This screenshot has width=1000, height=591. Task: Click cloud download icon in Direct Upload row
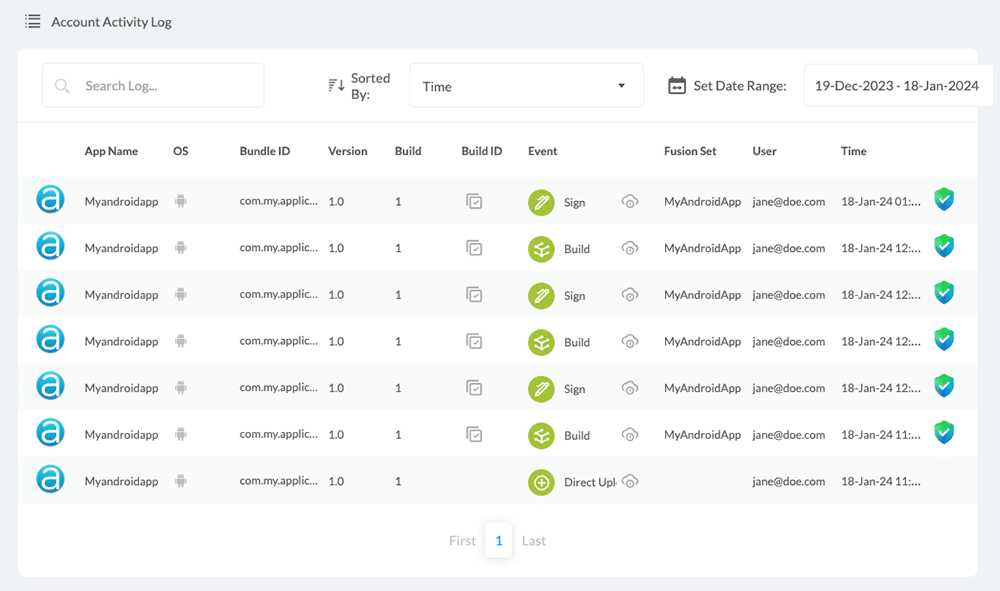pyautogui.click(x=630, y=482)
